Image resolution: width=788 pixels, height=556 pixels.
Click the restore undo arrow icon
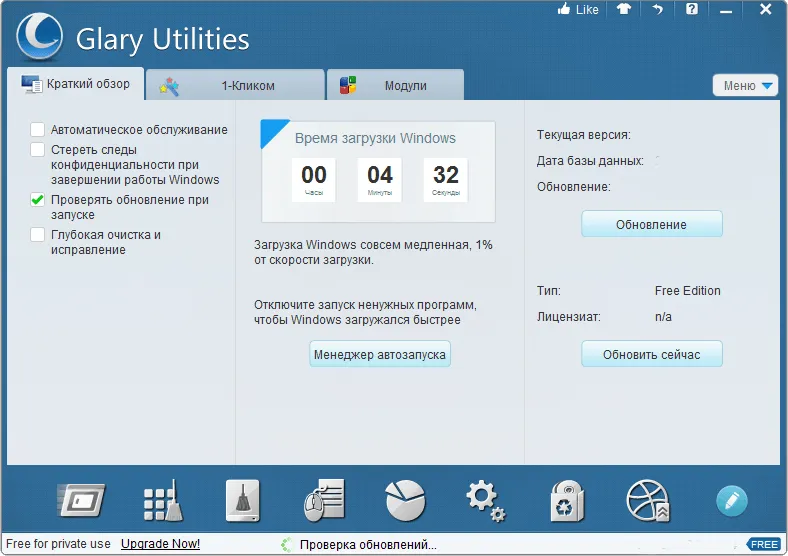coord(657,9)
